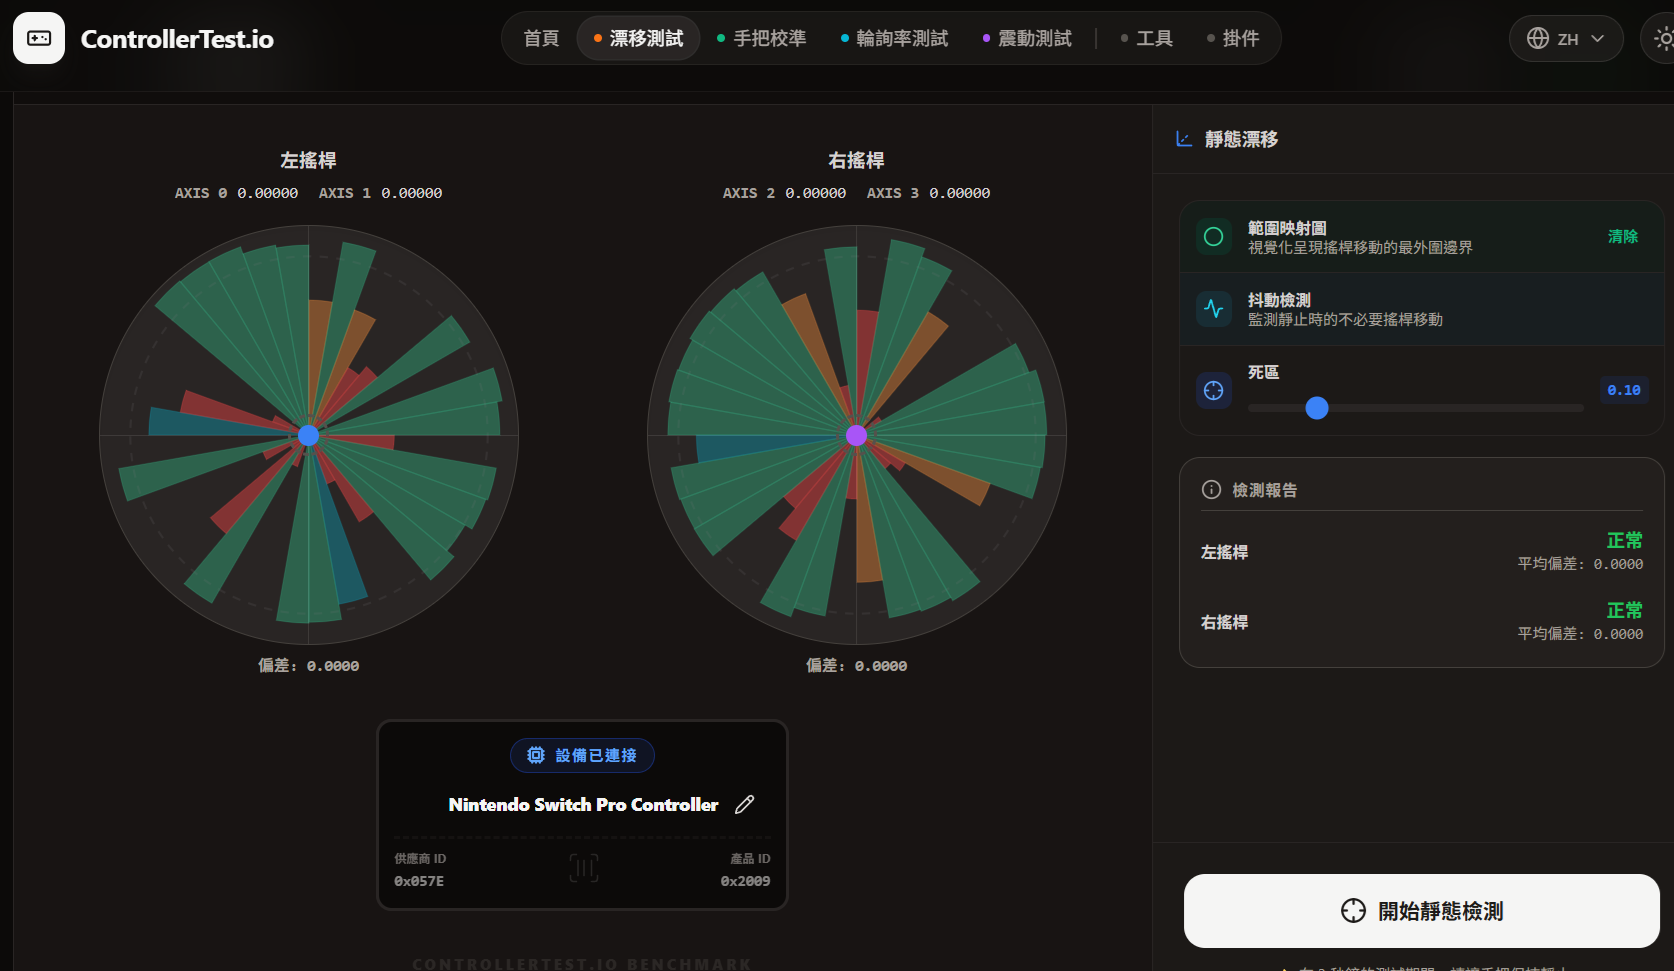The height and width of the screenshot is (971, 1674).
Task: Click the 清除 link to clear range map
Action: [x=1622, y=237]
